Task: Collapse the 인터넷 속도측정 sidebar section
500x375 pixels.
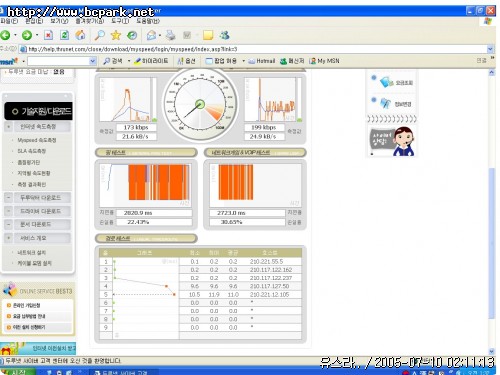Action: coord(9,127)
